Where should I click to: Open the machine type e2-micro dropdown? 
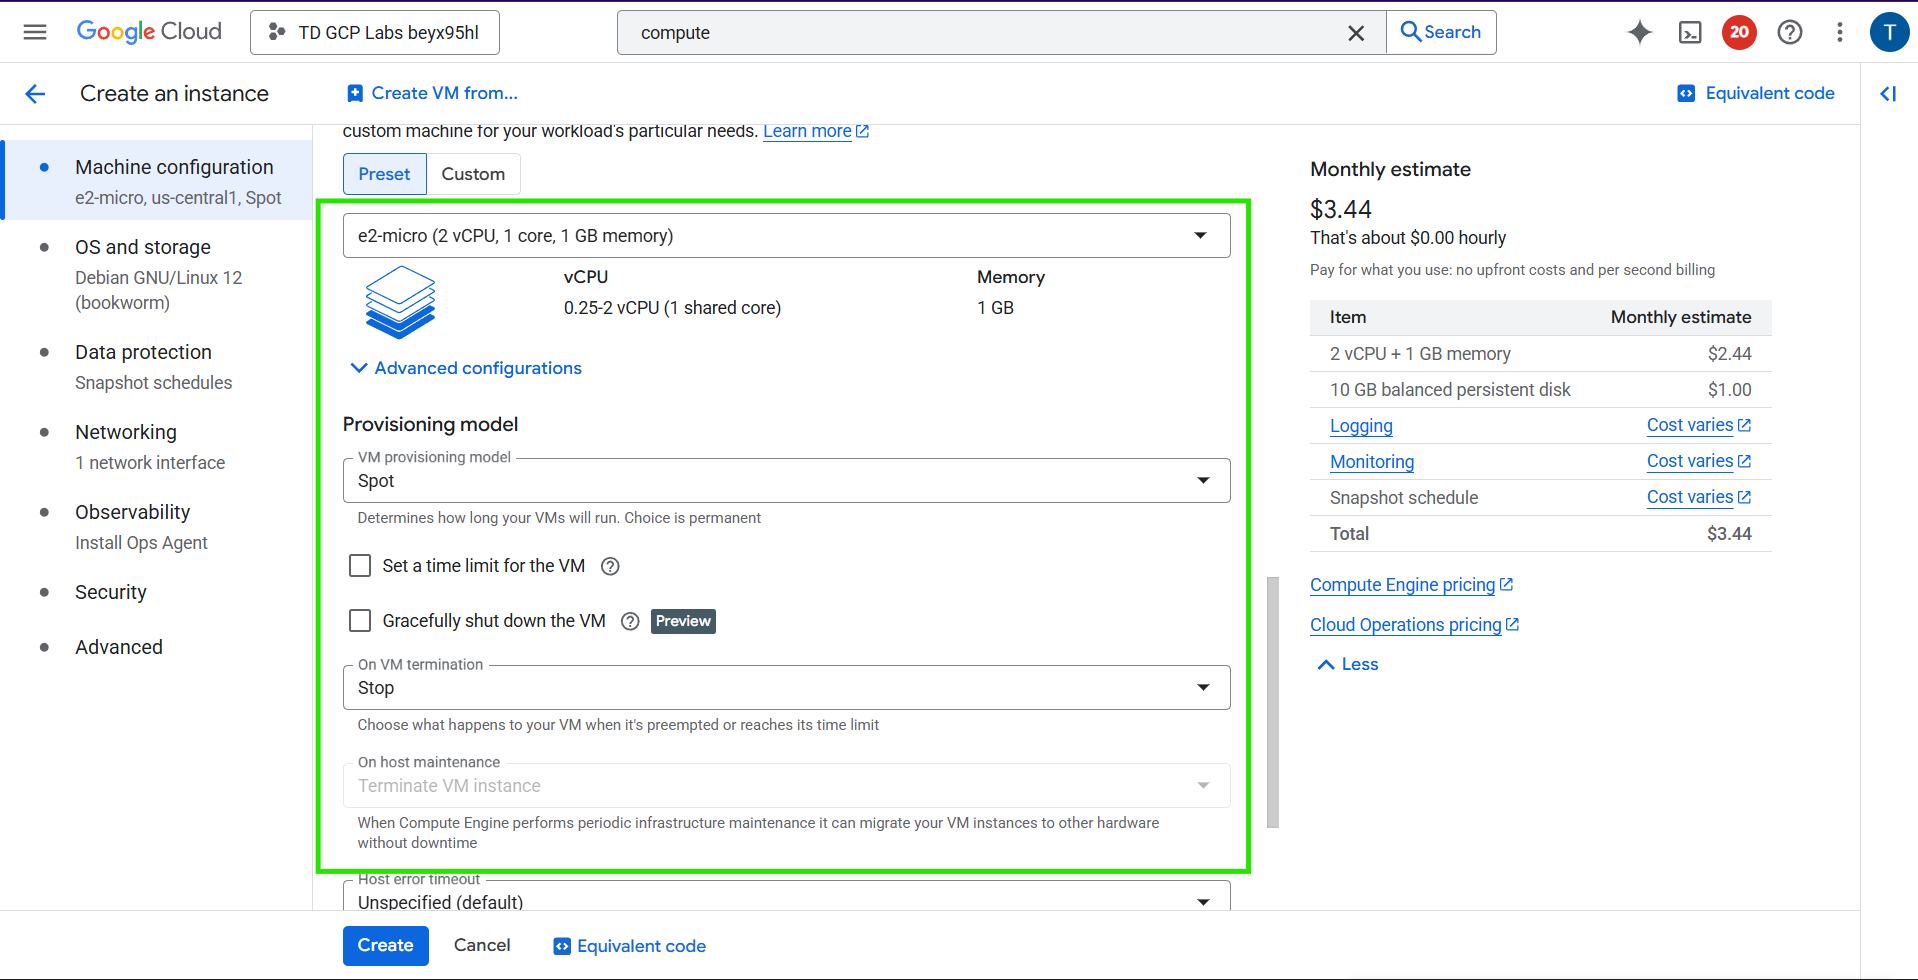click(x=786, y=236)
